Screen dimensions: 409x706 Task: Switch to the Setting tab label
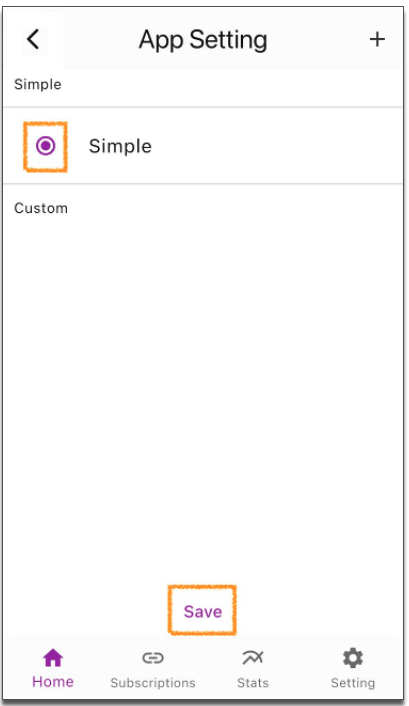(x=353, y=683)
